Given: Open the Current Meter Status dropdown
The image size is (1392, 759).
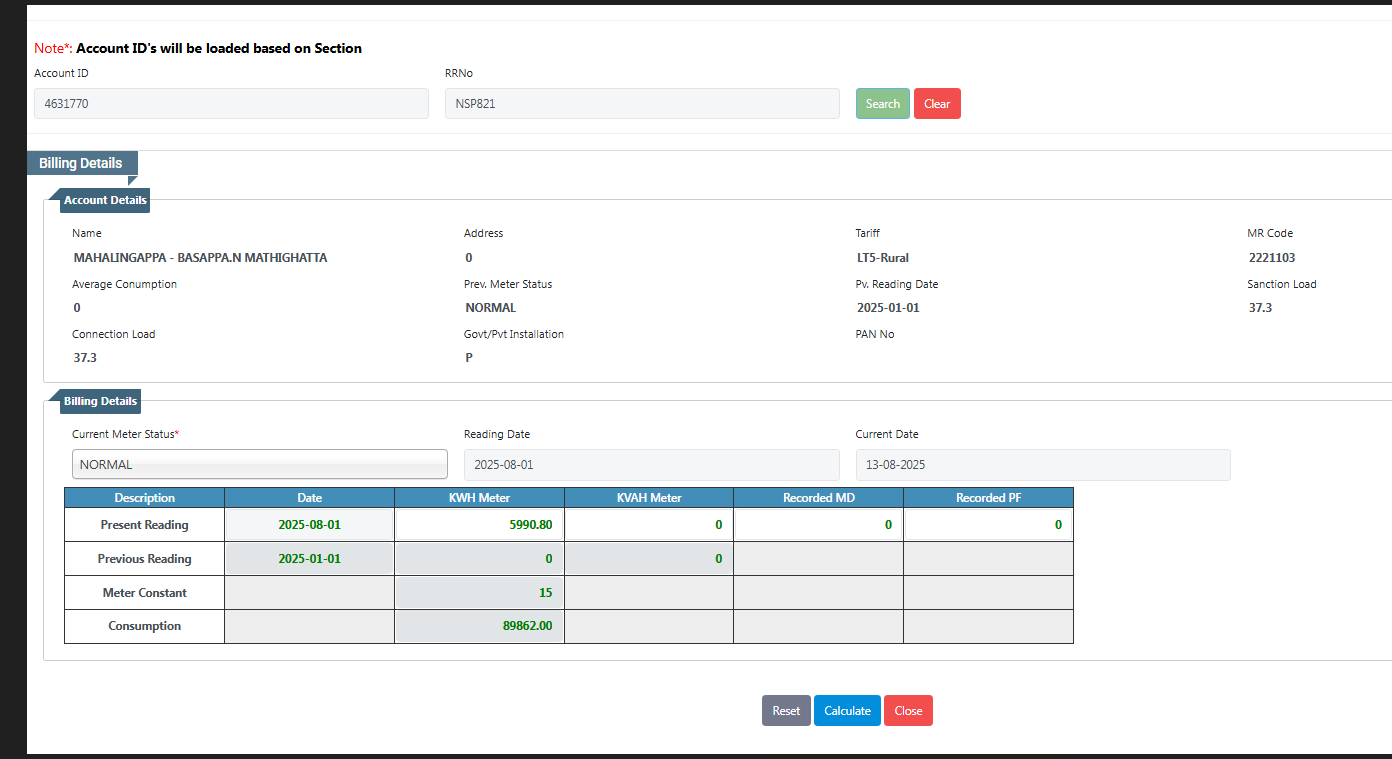Looking at the screenshot, I should 260,465.
